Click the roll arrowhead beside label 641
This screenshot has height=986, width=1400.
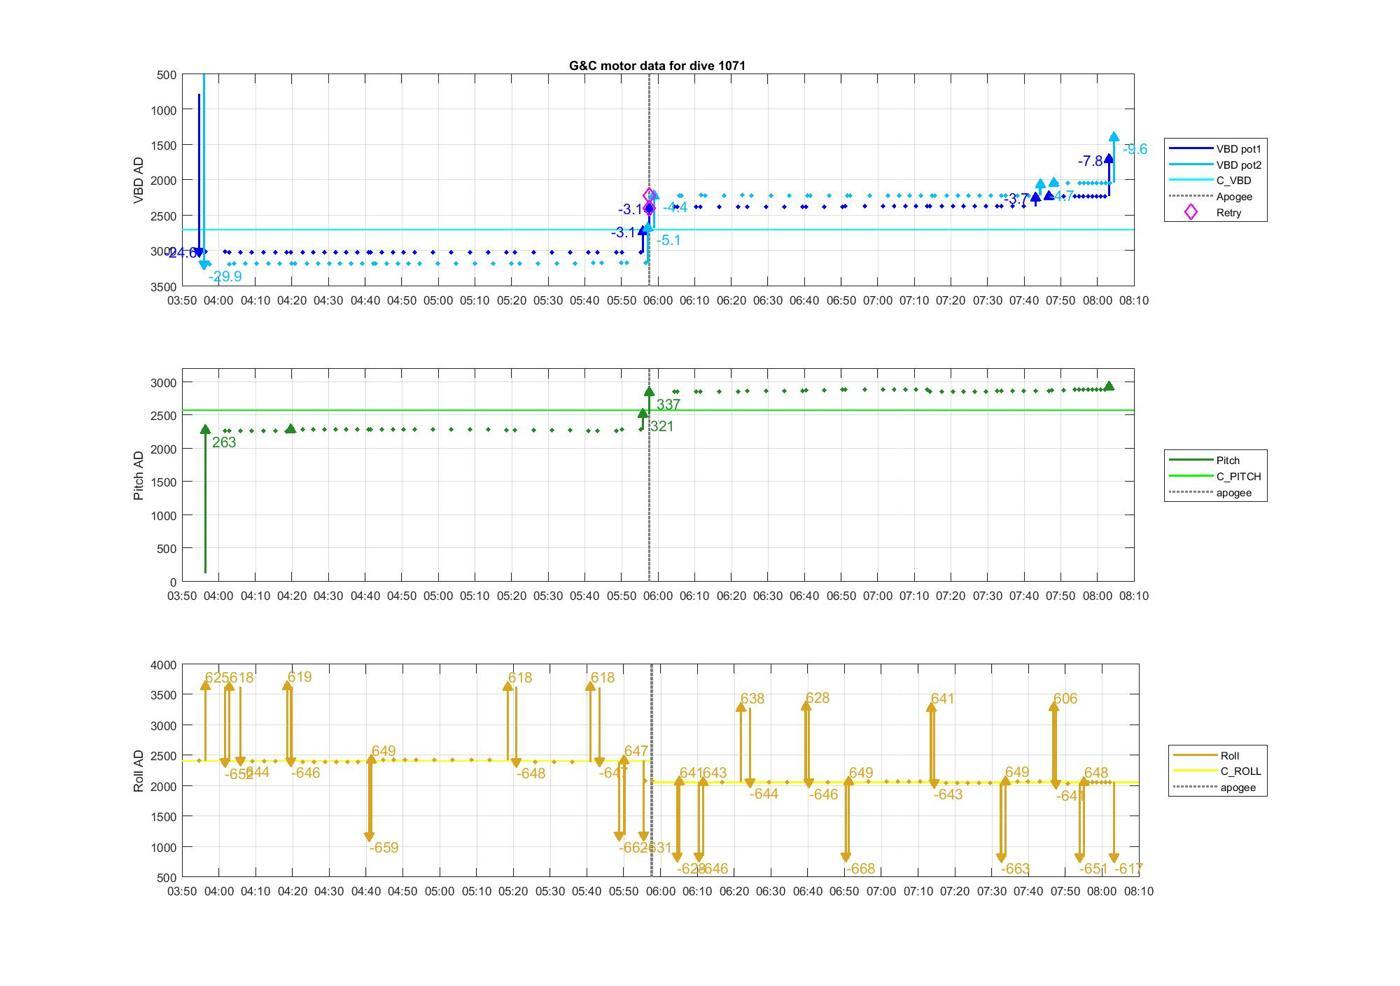pos(932,707)
